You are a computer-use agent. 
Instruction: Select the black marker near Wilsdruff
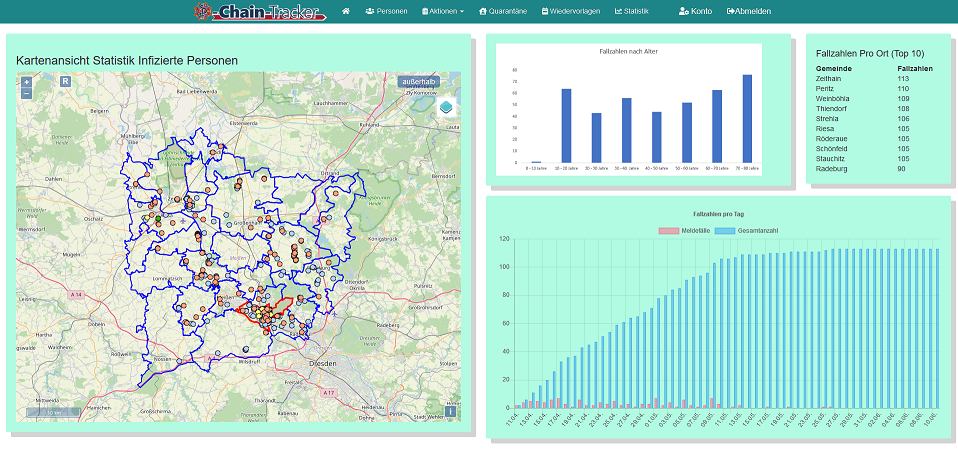coord(246,349)
